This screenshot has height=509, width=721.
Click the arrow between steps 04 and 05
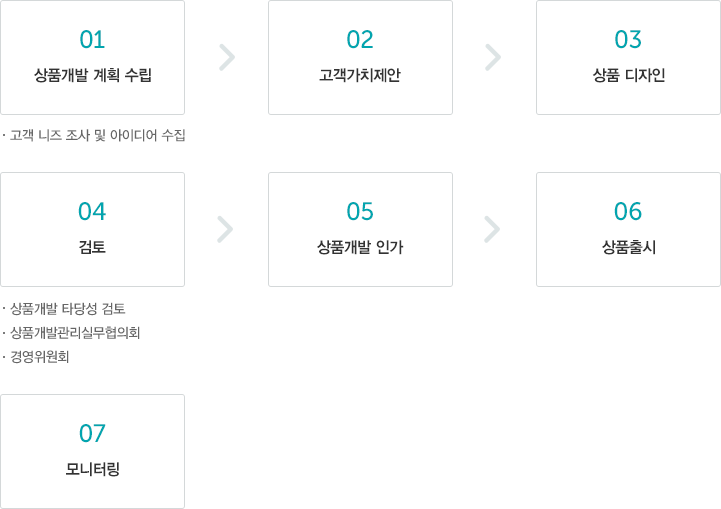click(x=225, y=229)
